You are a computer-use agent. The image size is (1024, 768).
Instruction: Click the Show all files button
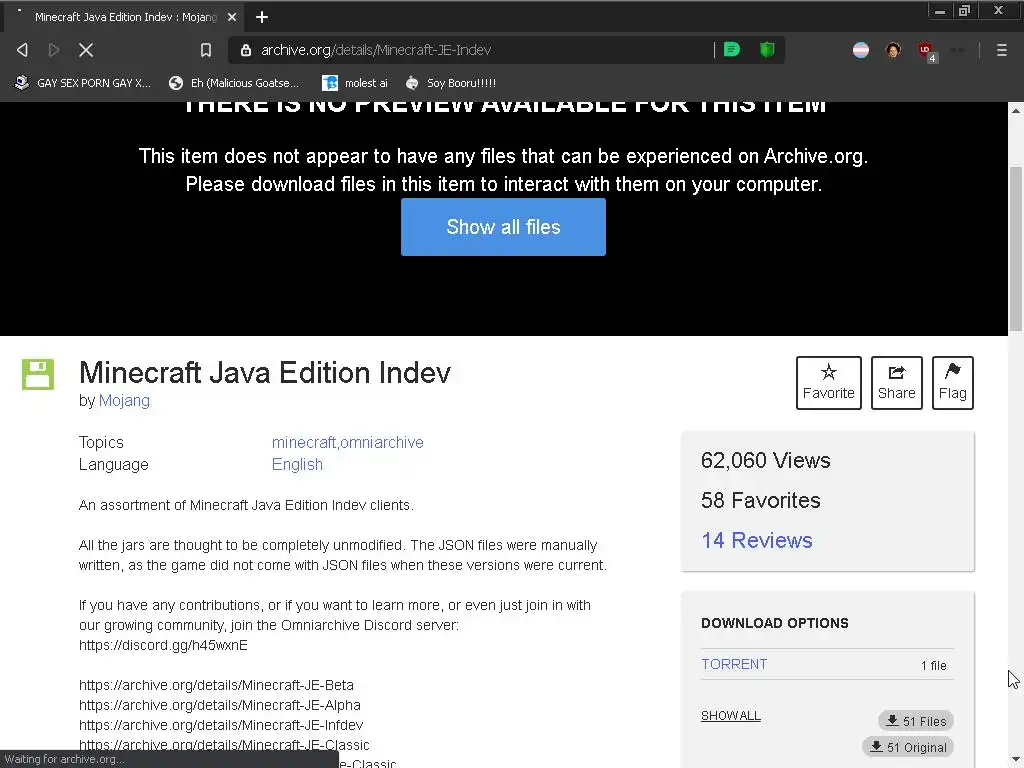[x=503, y=227]
